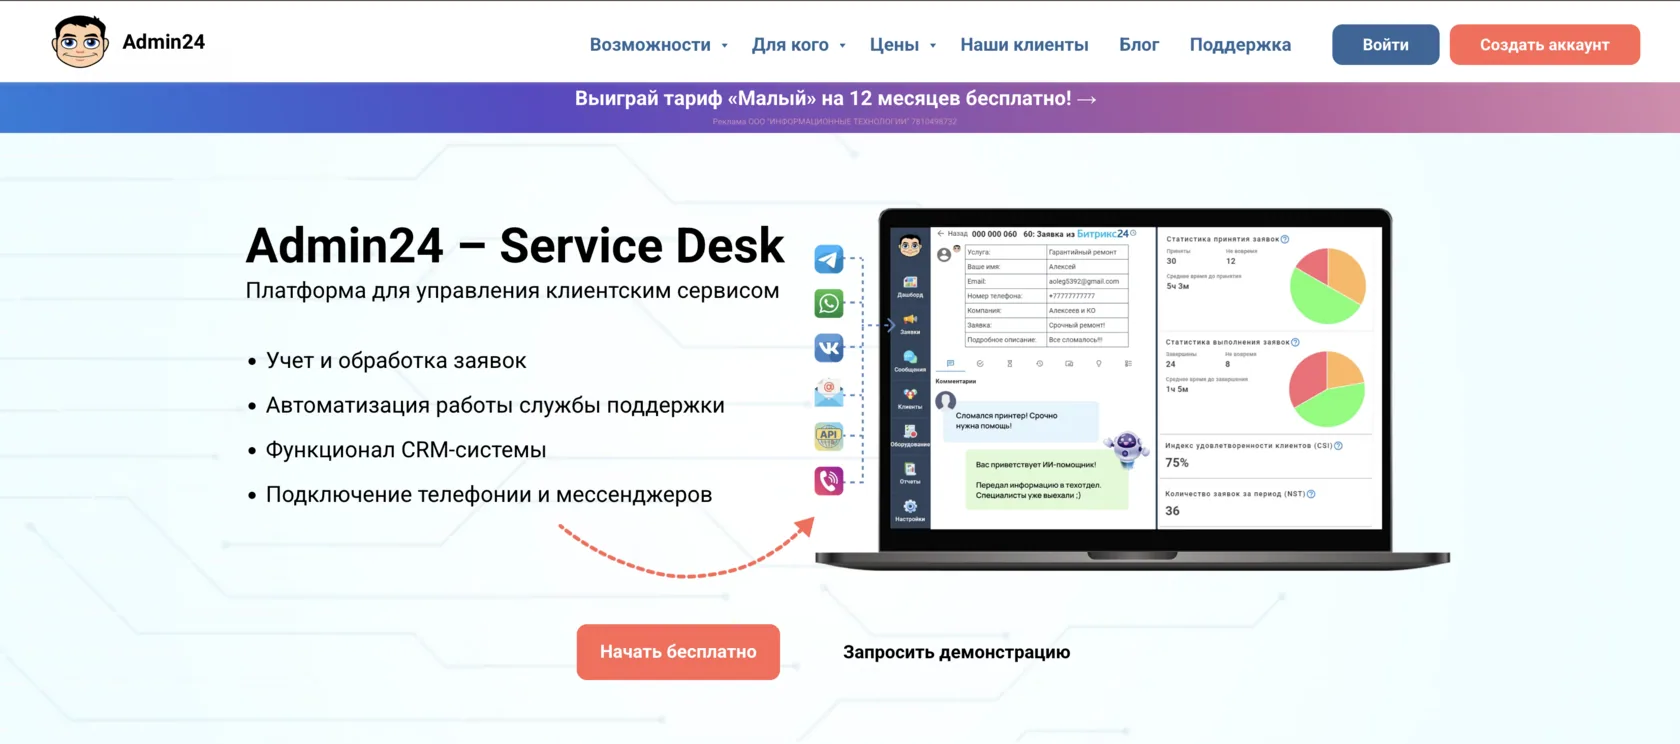Click the Битрикс24 title text

point(1103,234)
